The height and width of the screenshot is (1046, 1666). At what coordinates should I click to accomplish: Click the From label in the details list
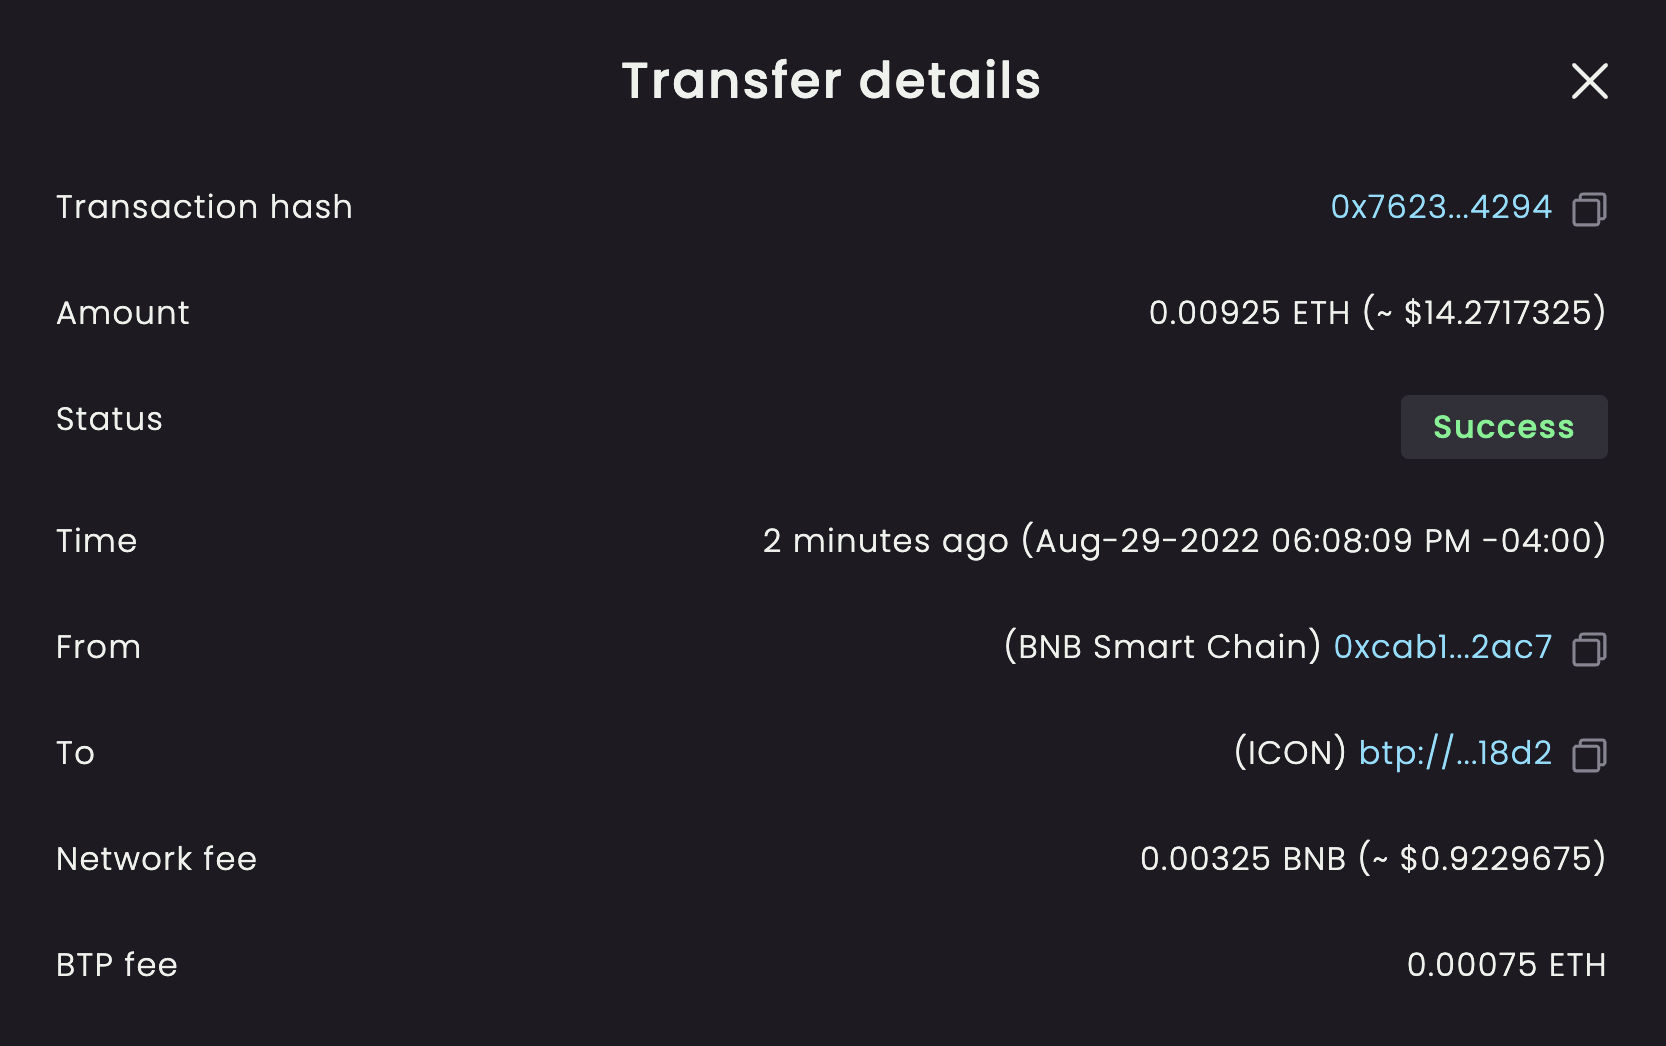(98, 648)
